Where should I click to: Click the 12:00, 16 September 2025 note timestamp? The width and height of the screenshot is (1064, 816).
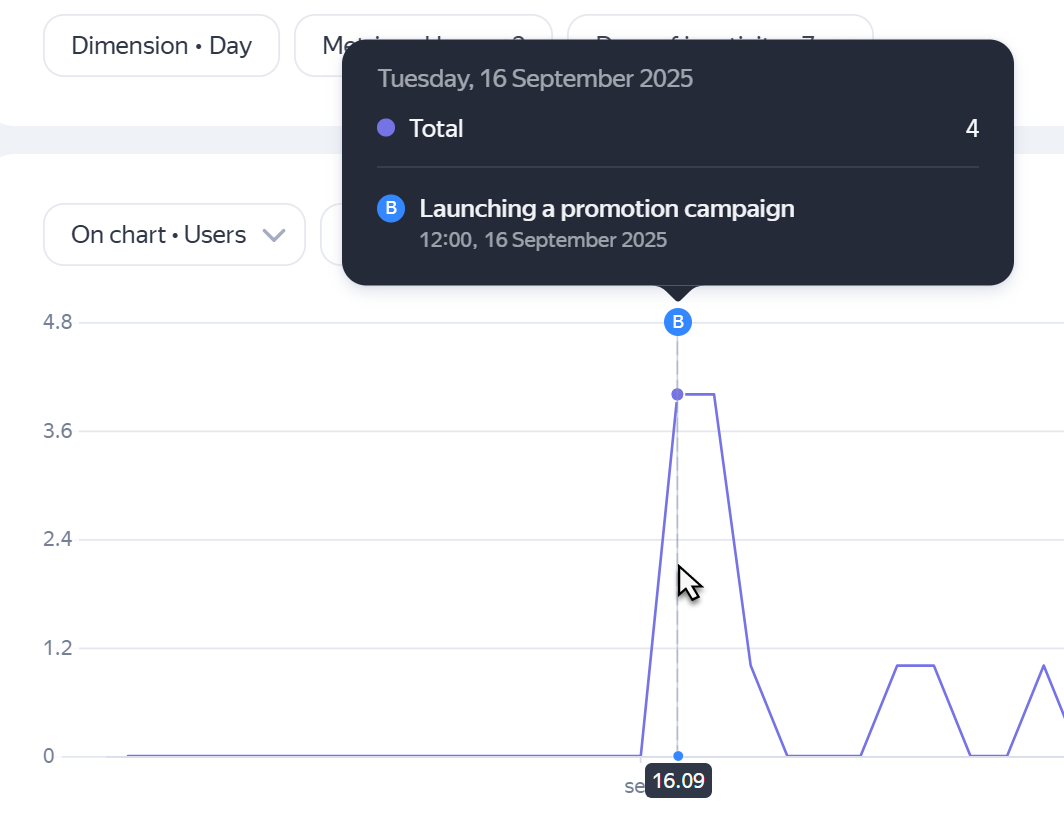pos(543,240)
